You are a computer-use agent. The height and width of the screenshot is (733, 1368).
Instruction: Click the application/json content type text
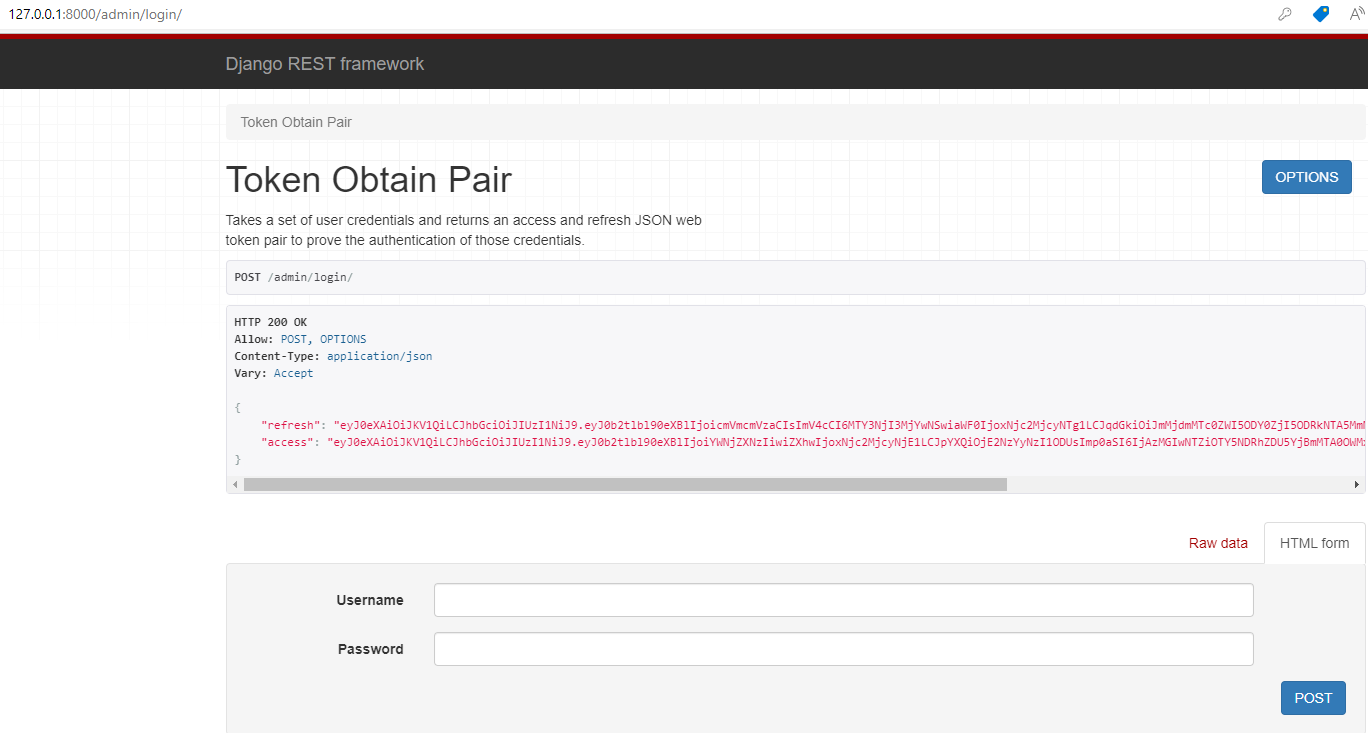(x=379, y=356)
